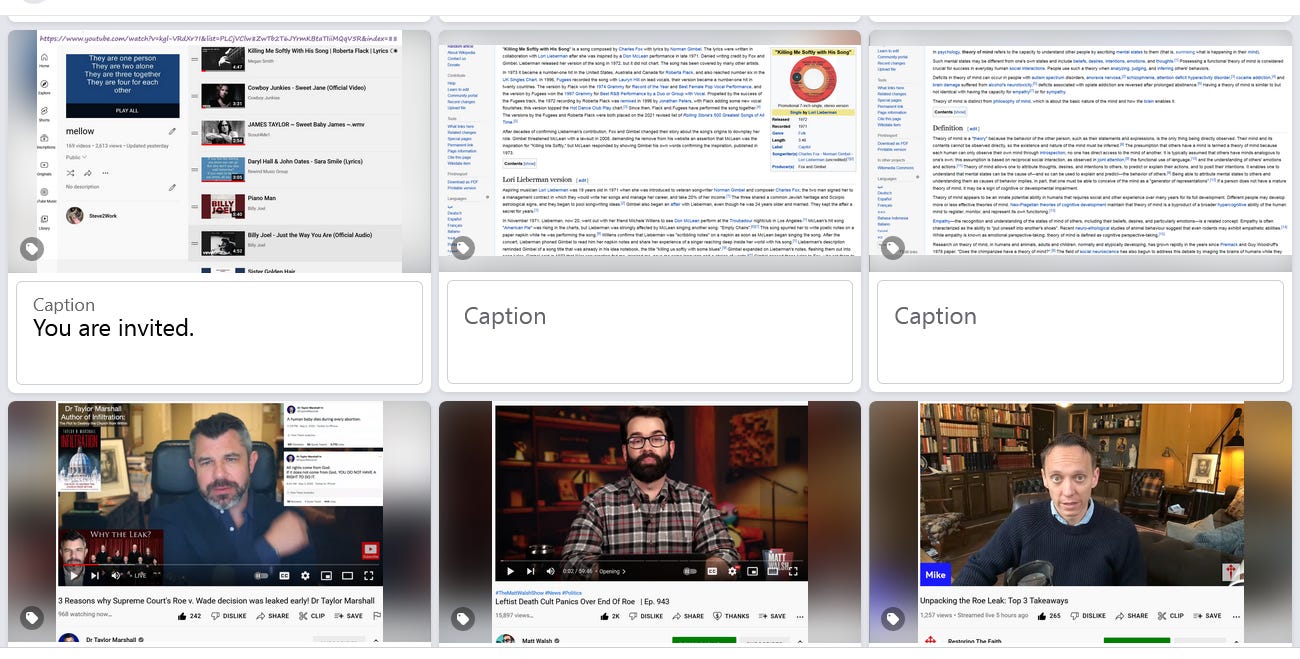Open the mellow YouTube playlist screenshot thumbnail
Viewport: 1300px width, 659px height.
coord(219,151)
